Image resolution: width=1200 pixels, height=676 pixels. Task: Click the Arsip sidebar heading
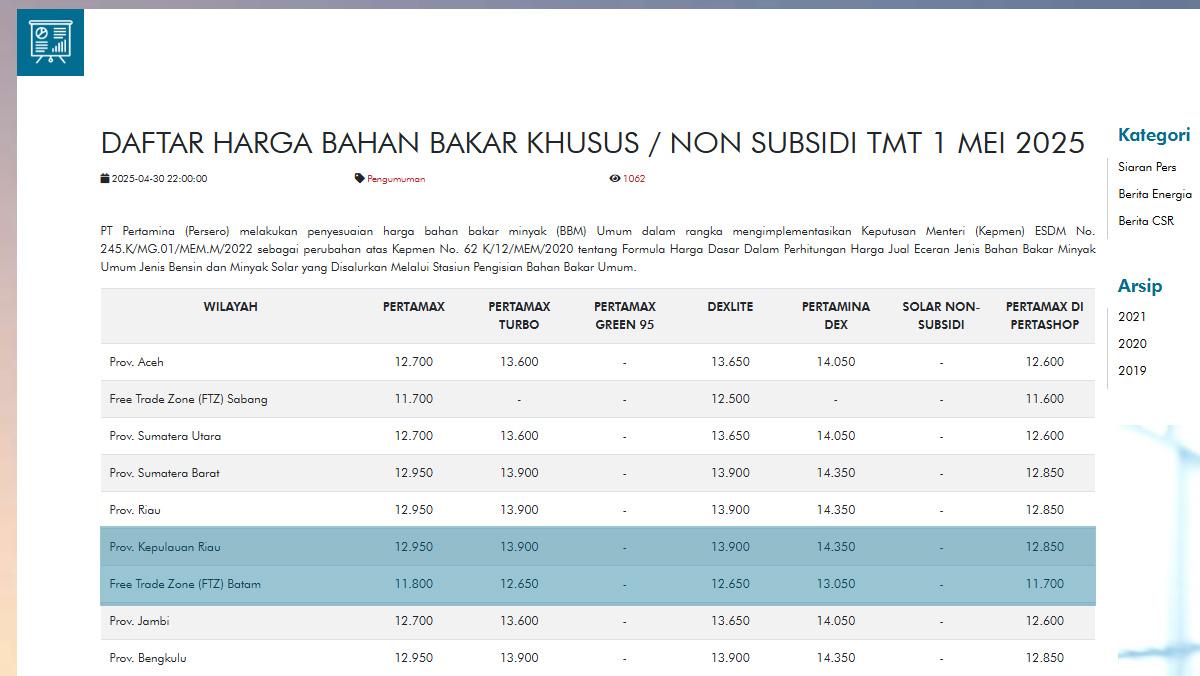click(1140, 285)
